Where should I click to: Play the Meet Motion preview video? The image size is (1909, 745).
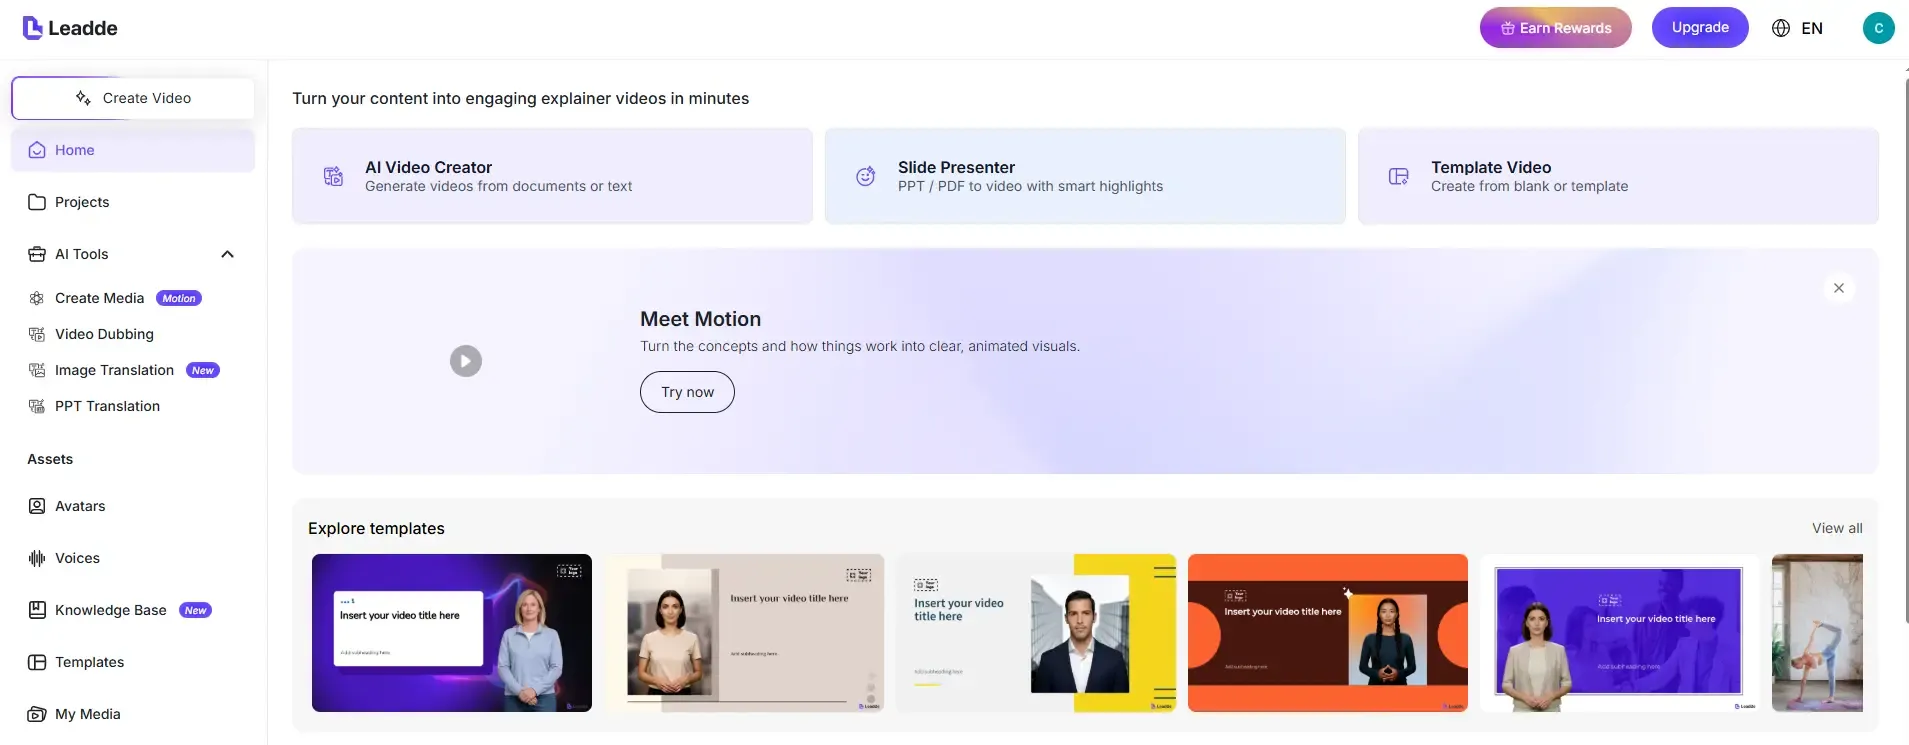(x=466, y=361)
